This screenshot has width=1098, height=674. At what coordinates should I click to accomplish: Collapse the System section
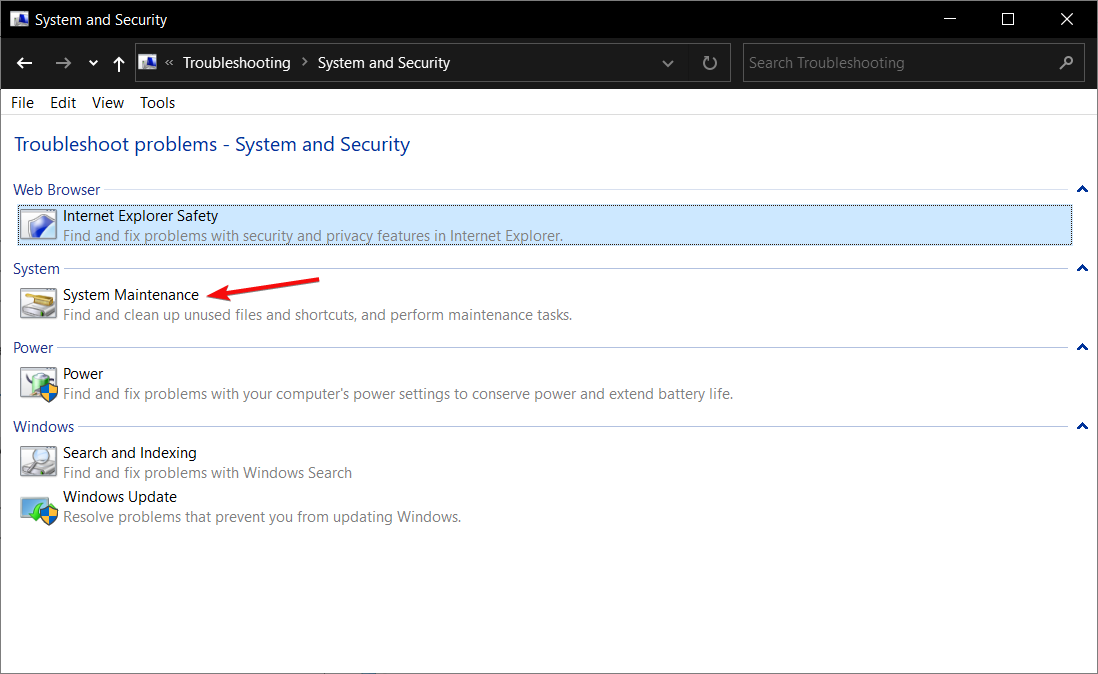1081,269
